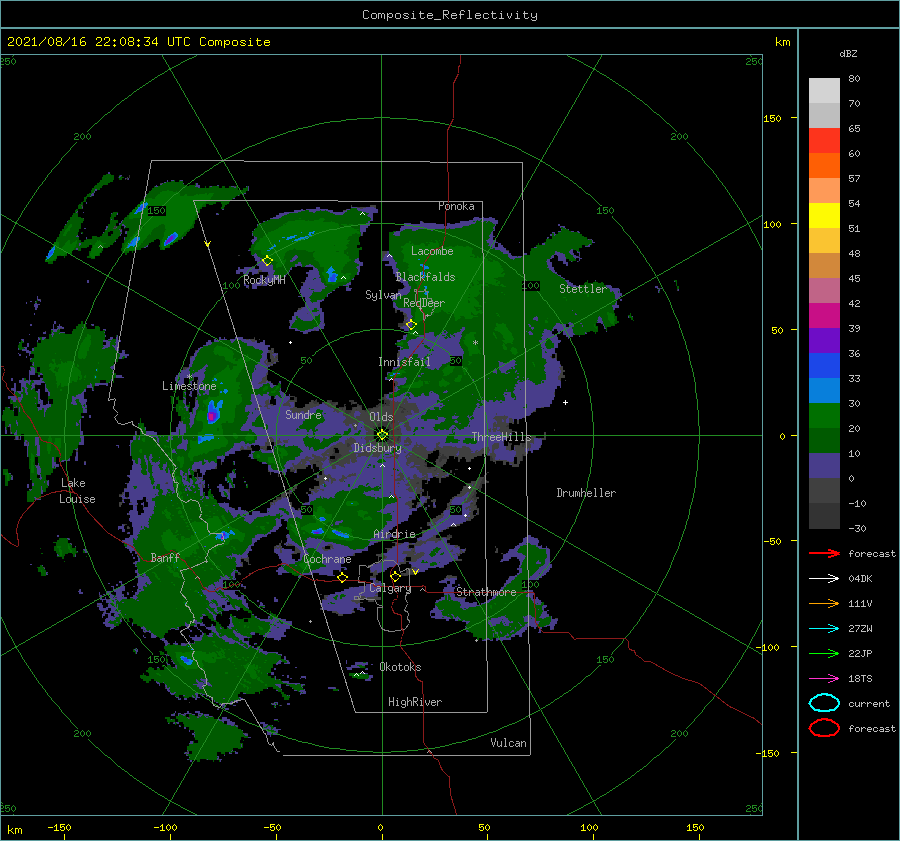900x841 pixels.
Task: Click the Composite_Reflectivity title
Action: pos(450,15)
